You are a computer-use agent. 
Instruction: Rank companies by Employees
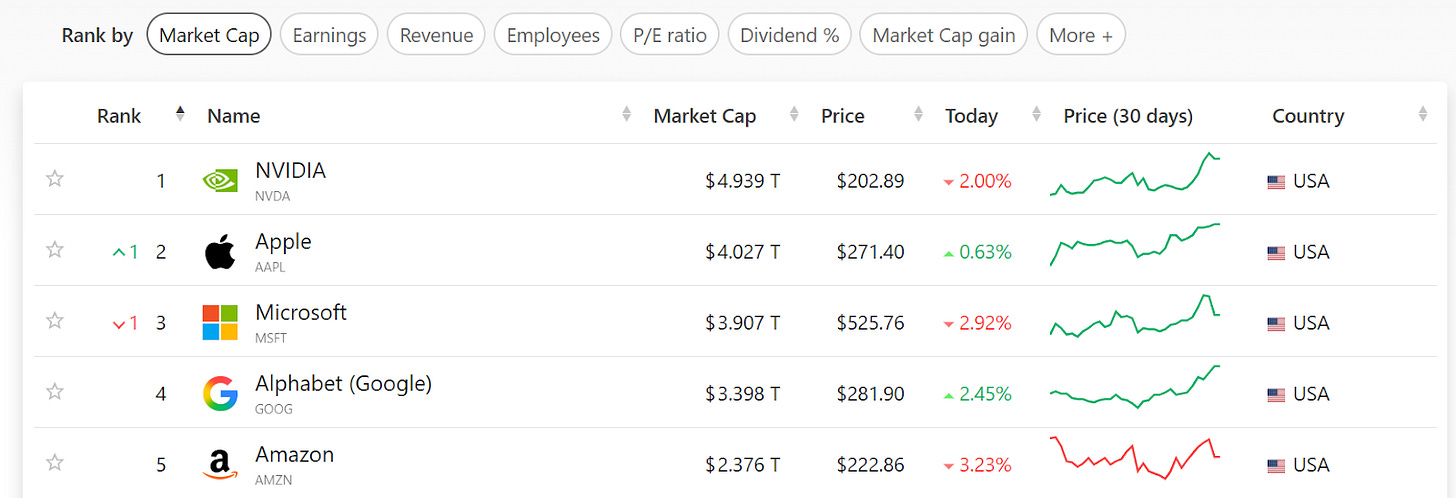(553, 35)
